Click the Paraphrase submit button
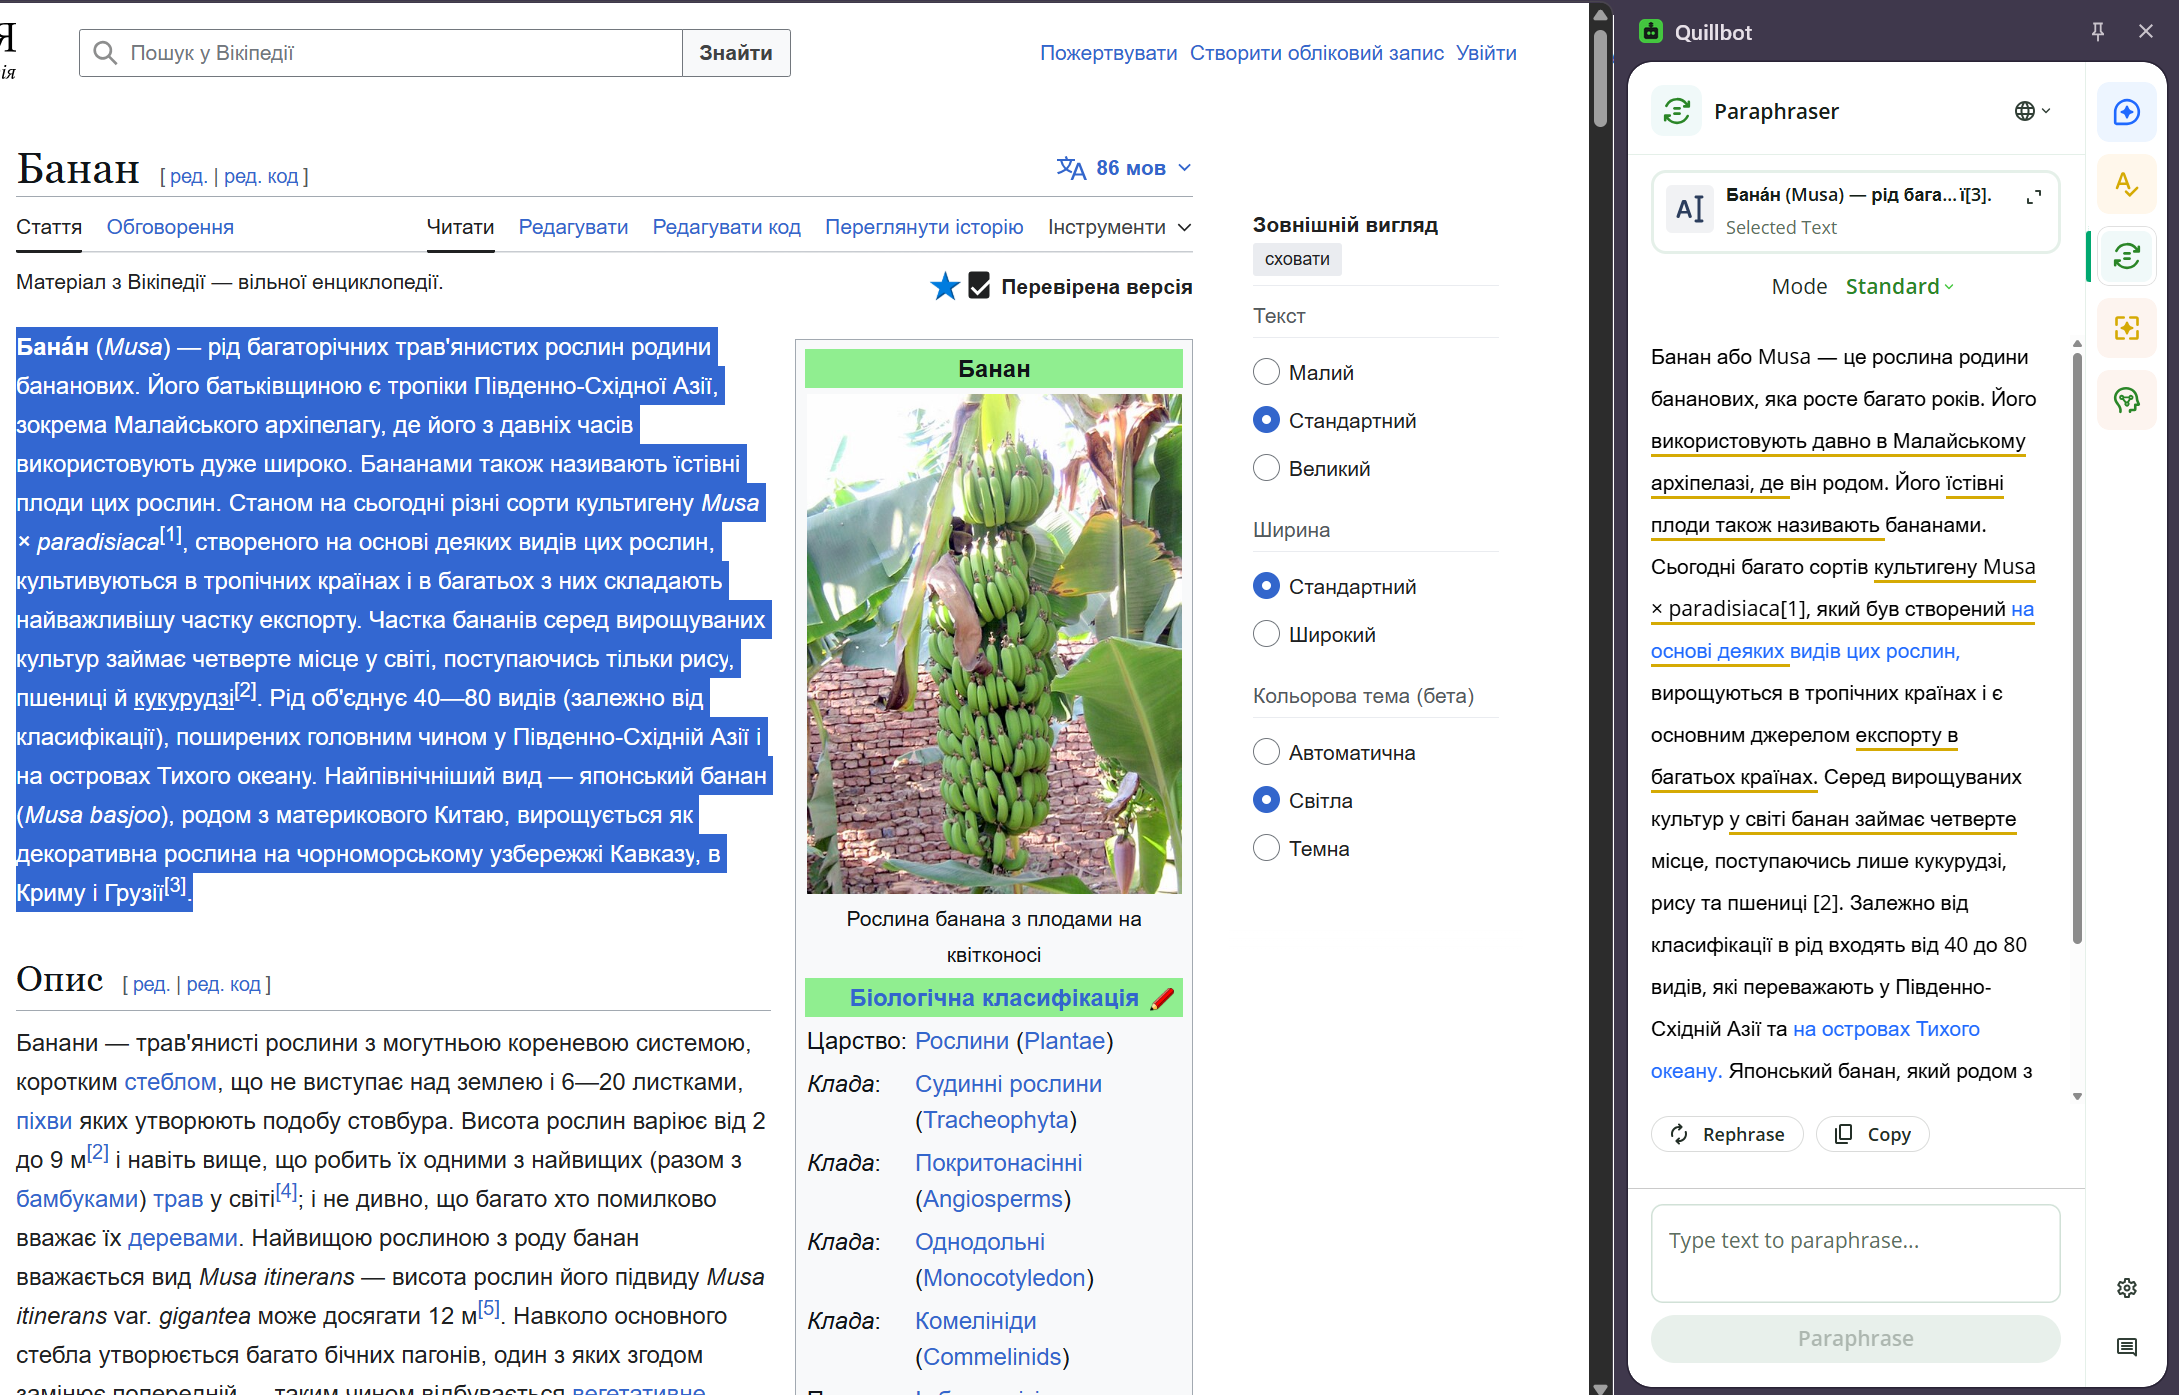 pos(1855,1338)
